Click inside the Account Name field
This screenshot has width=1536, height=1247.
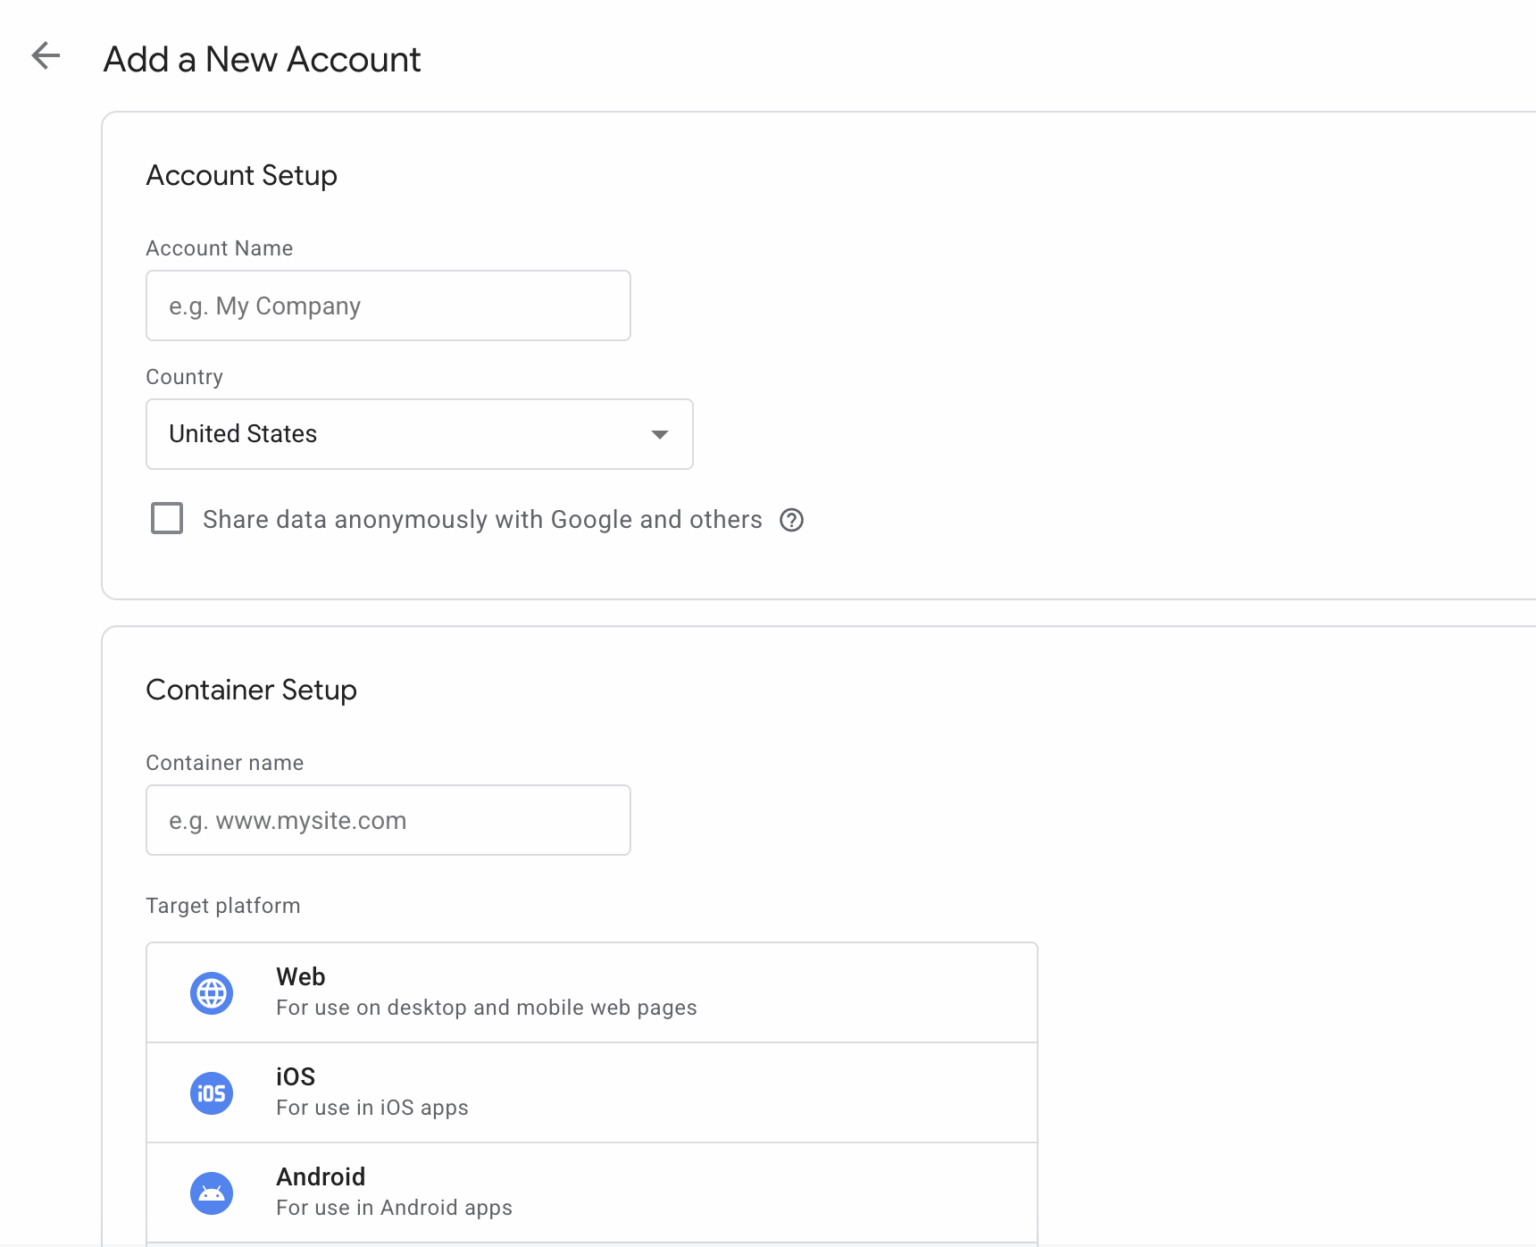click(388, 305)
